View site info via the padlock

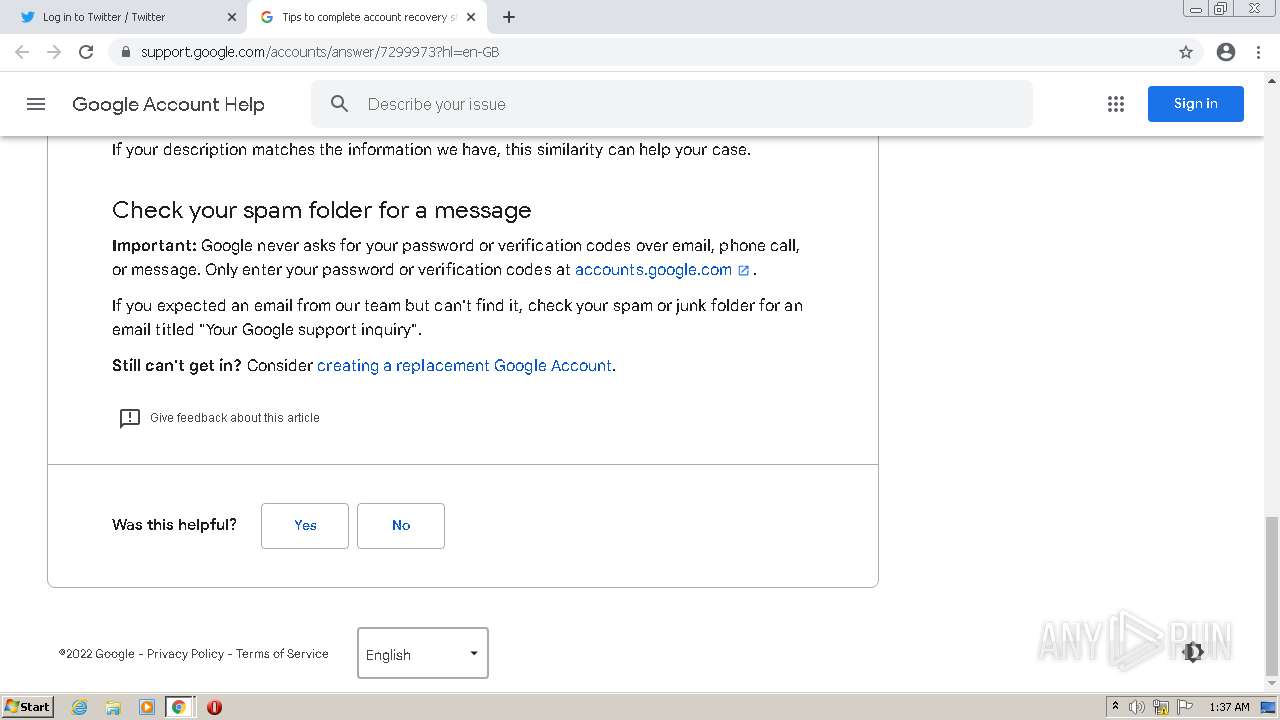[x=125, y=52]
